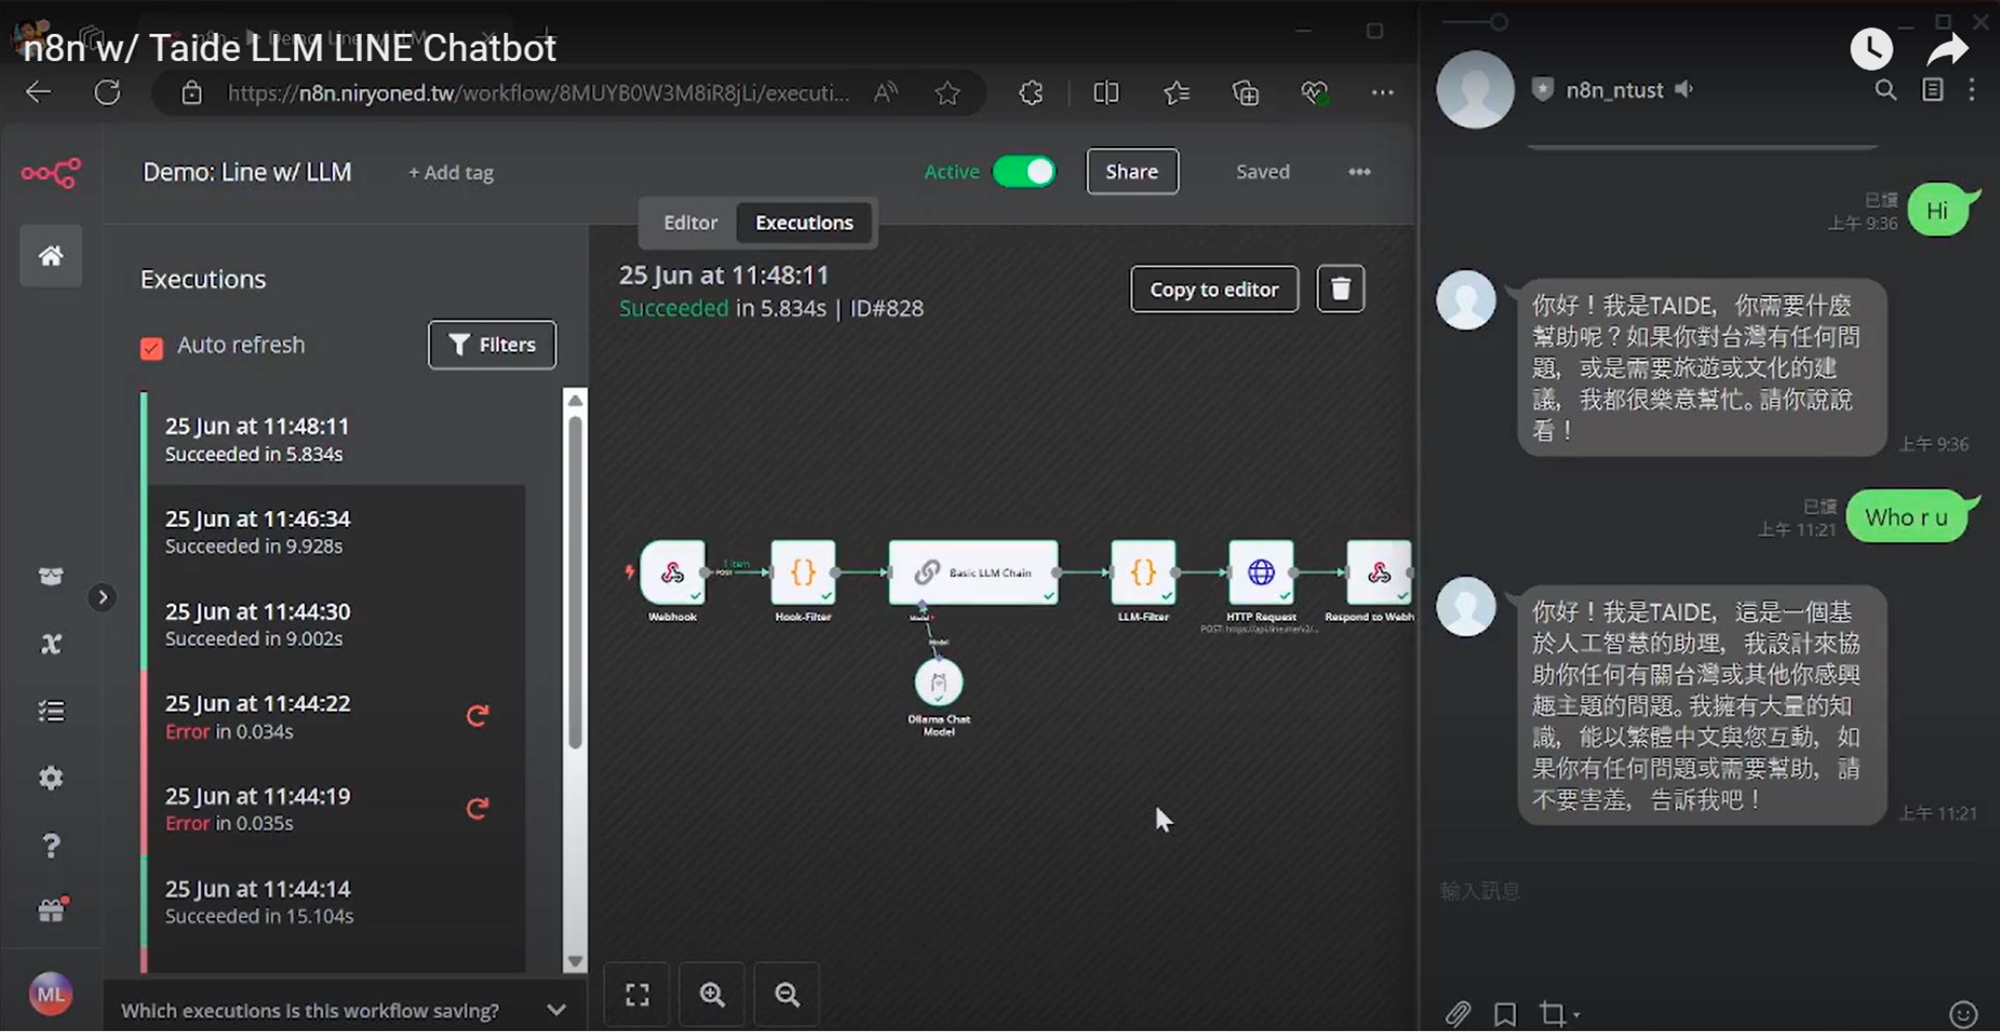
Task: Select the Ollama Chat Model node
Action: coord(938,683)
